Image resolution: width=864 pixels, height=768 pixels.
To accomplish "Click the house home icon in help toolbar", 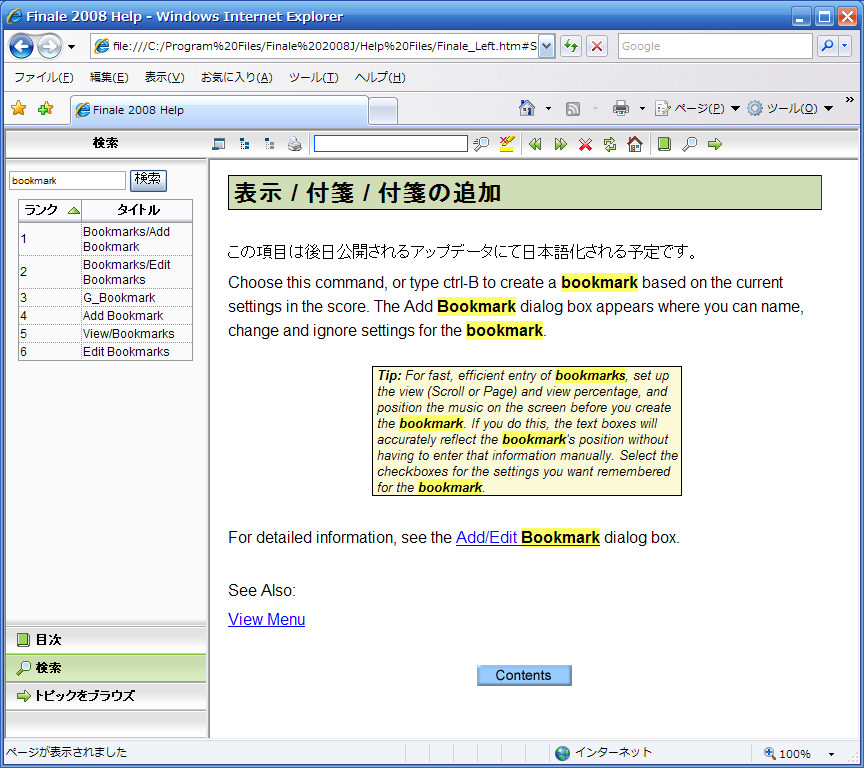I will pyautogui.click(x=634, y=144).
